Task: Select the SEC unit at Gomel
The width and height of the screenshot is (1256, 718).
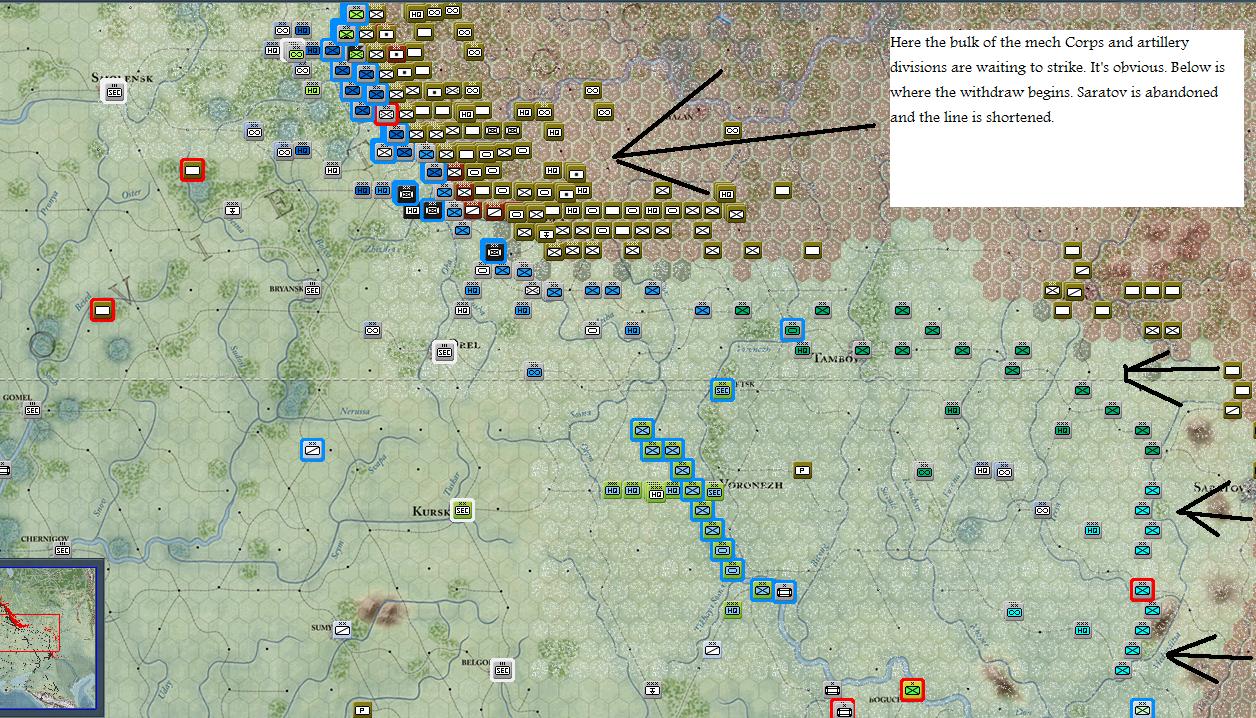Action: [x=32, y=409]
